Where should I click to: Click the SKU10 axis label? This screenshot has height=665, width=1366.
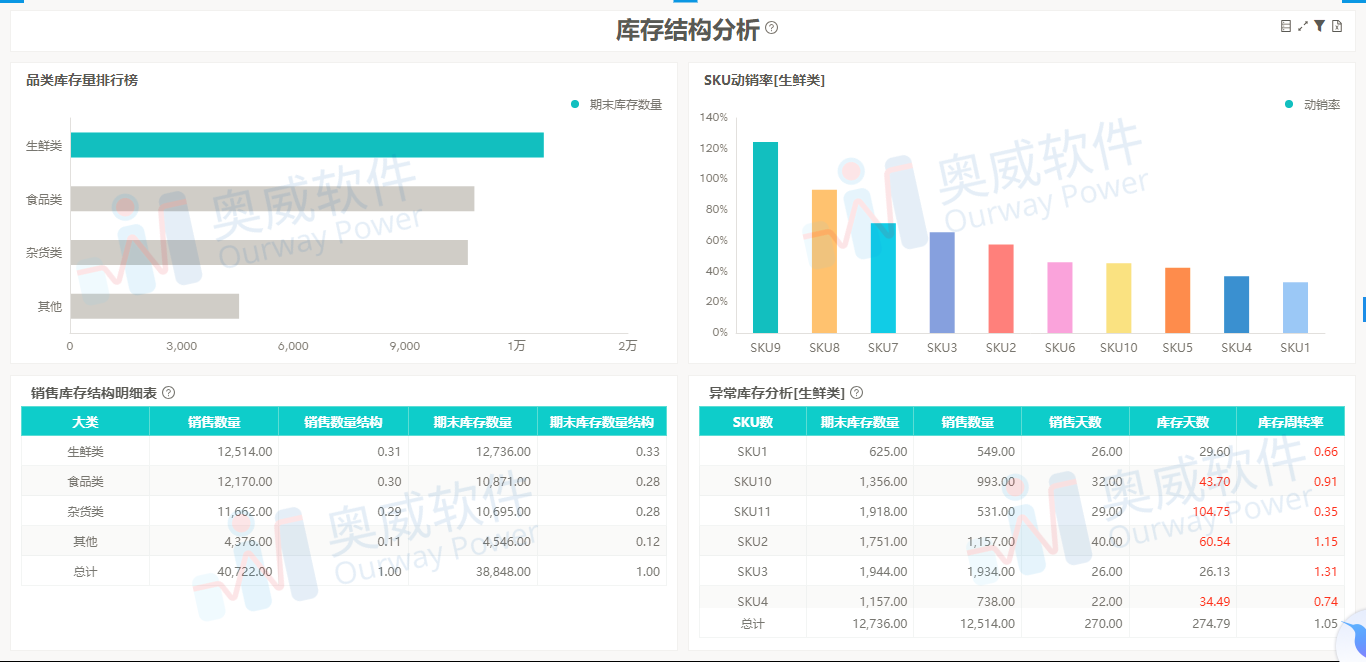(x=1117, y=347)
